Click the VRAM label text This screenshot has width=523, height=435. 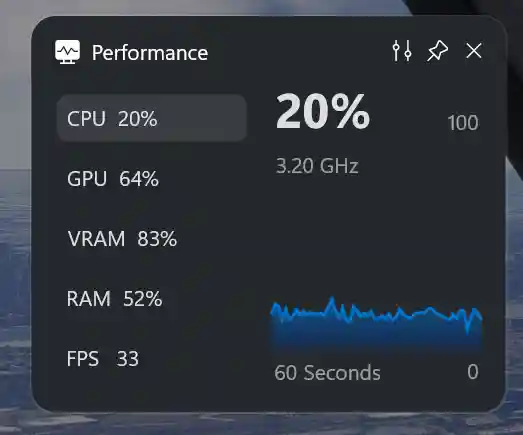[96, 239]
